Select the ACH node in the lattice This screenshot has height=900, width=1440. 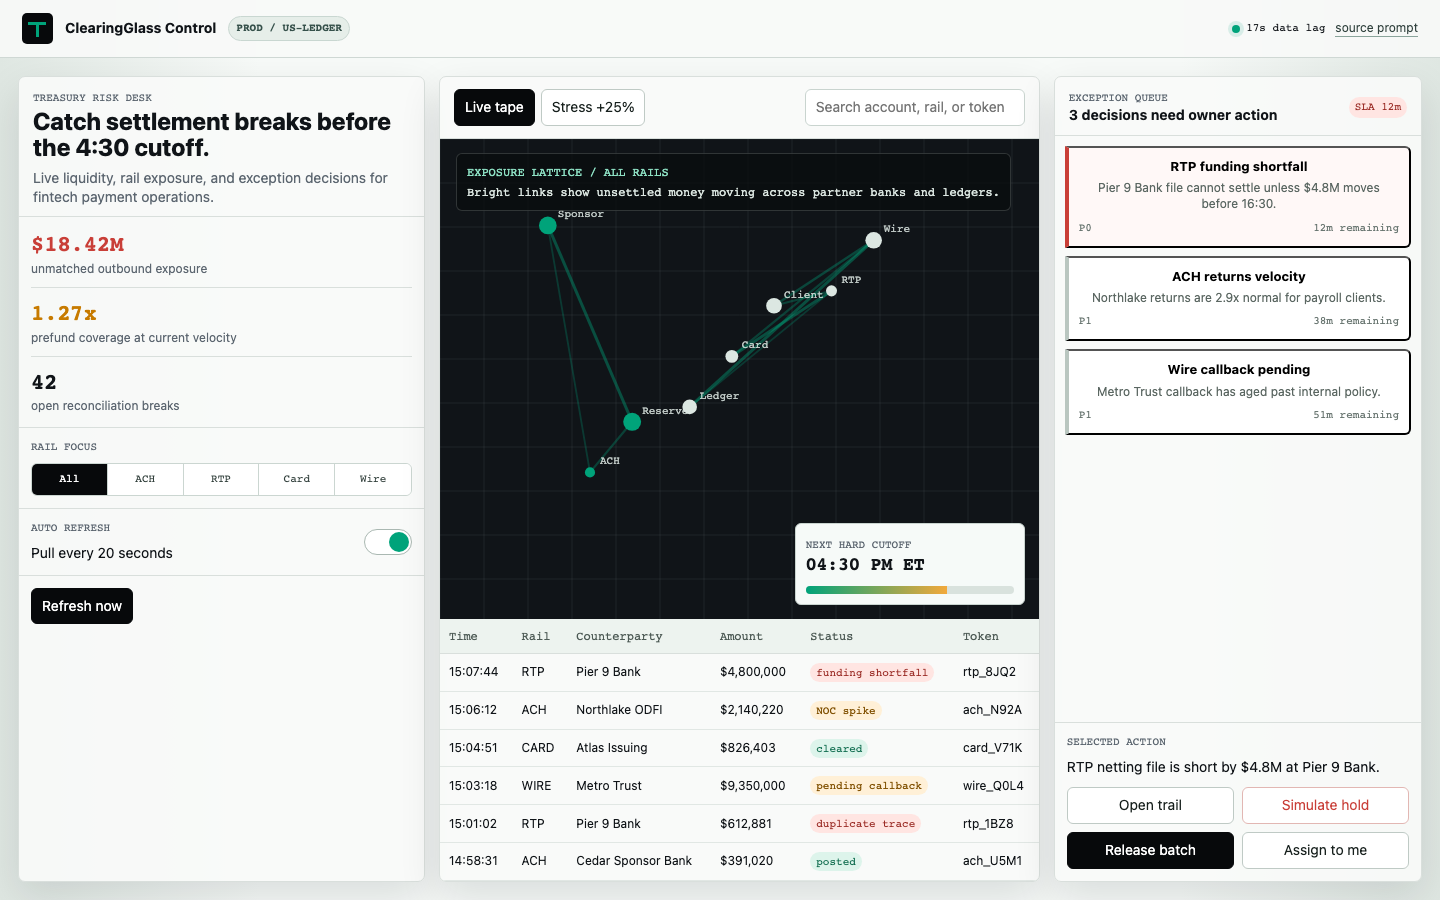tap(590, 472)
